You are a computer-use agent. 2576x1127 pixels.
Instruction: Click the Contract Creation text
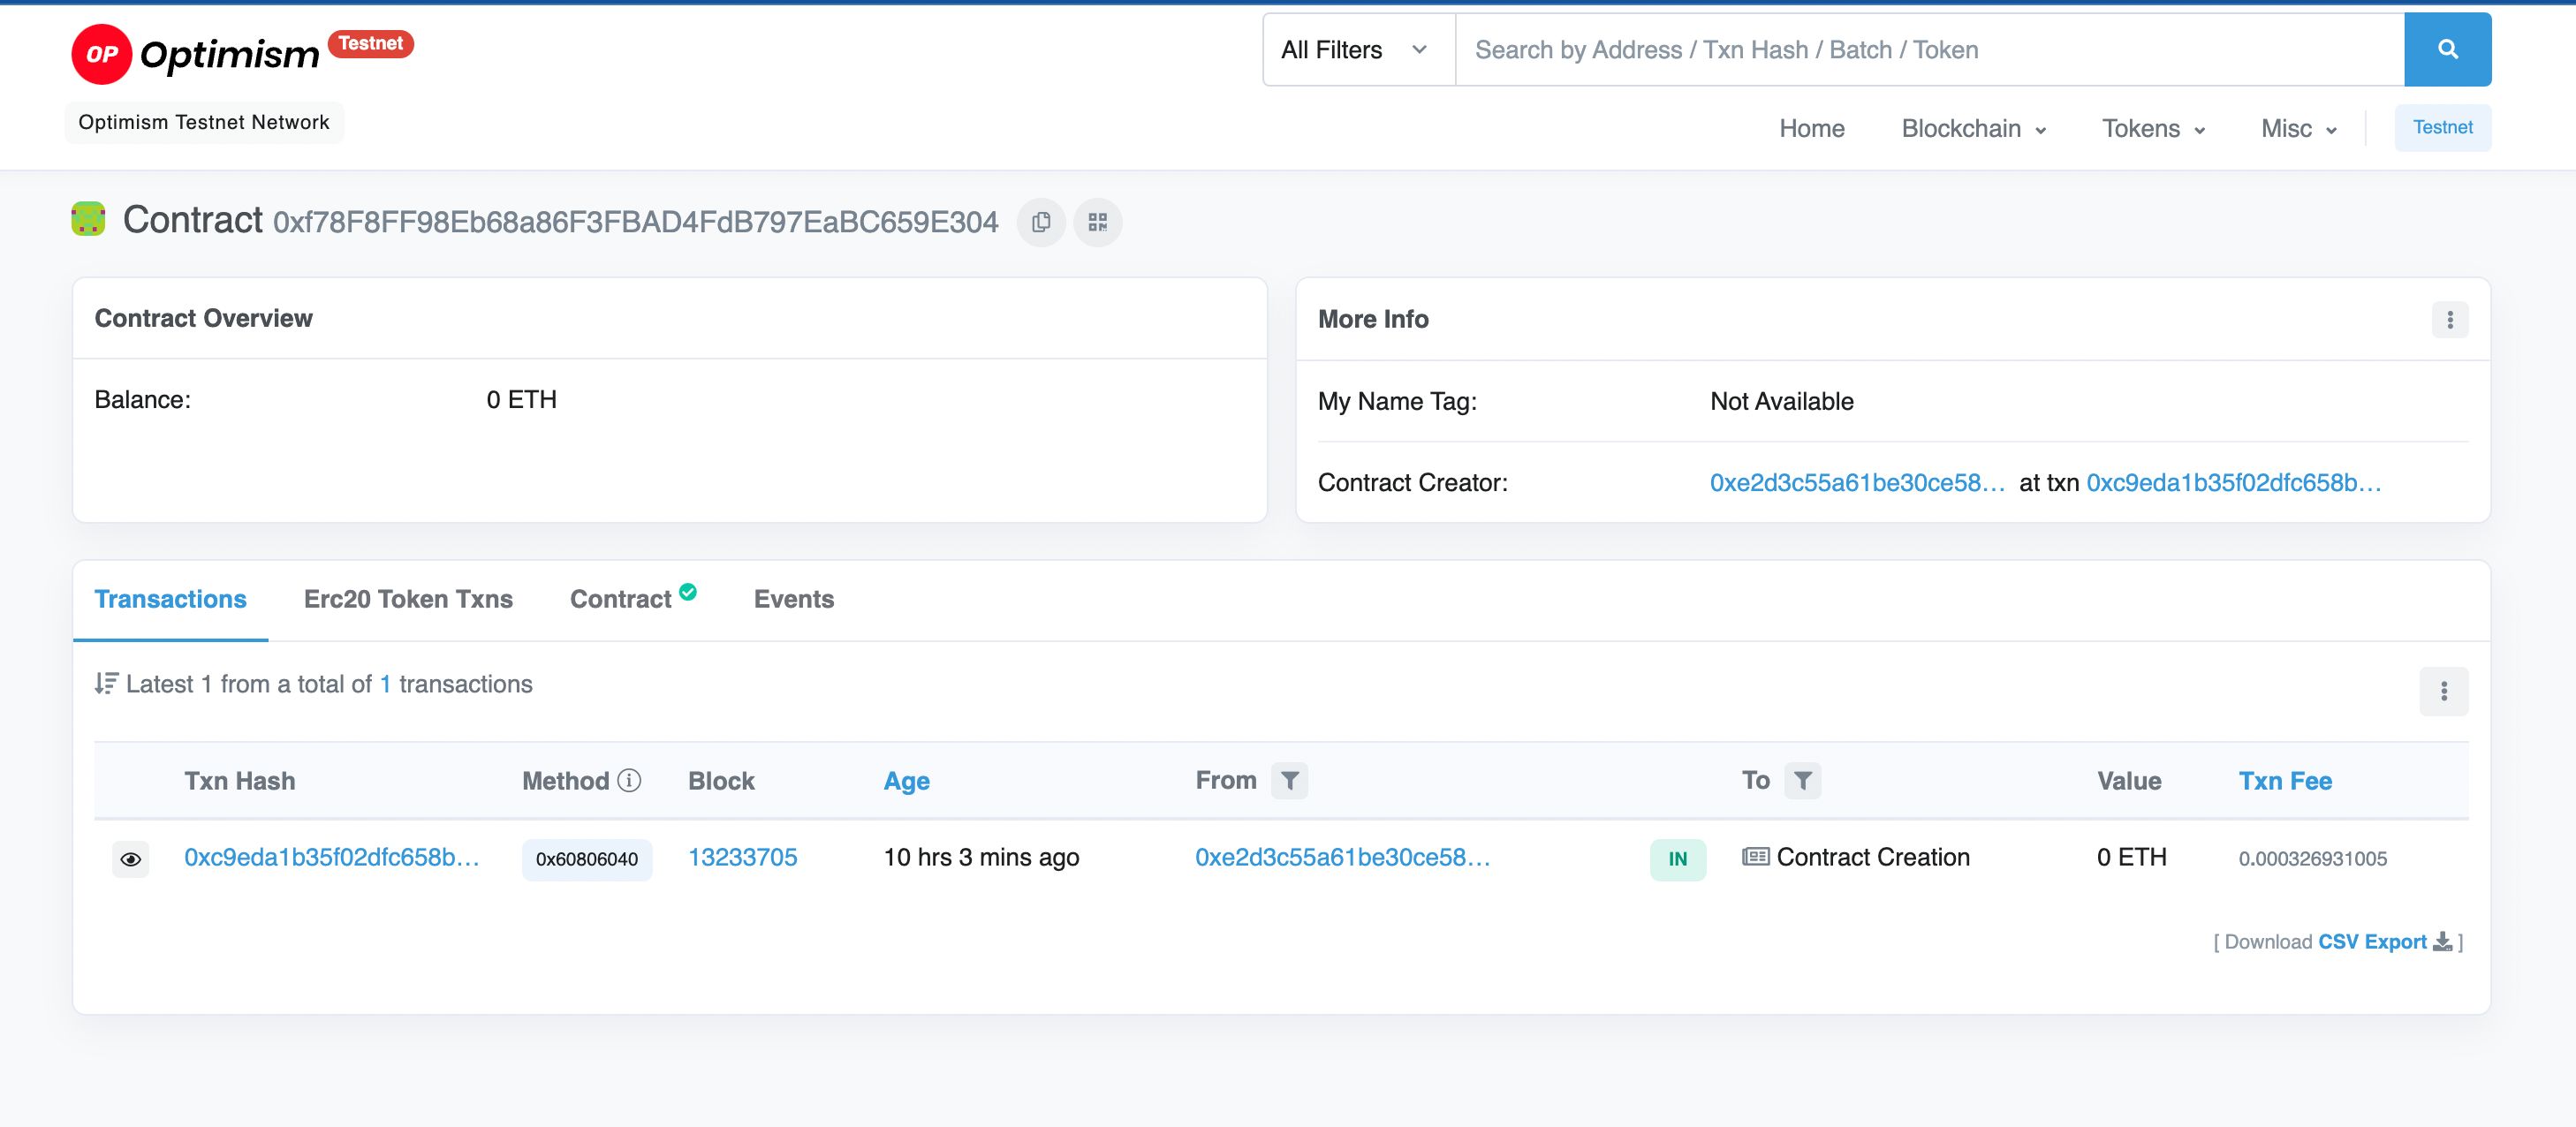pyautogui.click(x=1873, y=857)
